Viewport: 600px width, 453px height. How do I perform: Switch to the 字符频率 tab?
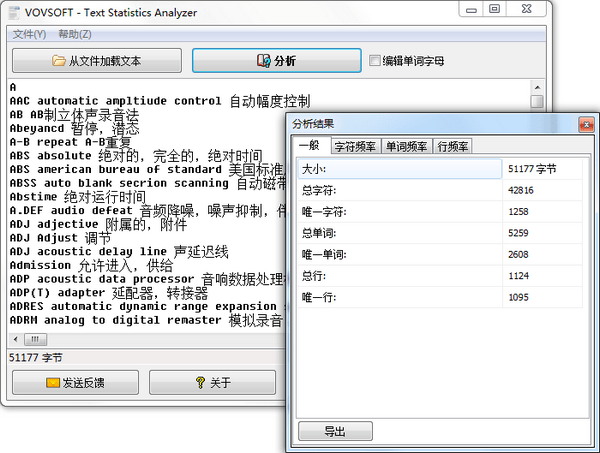(355, 147)
